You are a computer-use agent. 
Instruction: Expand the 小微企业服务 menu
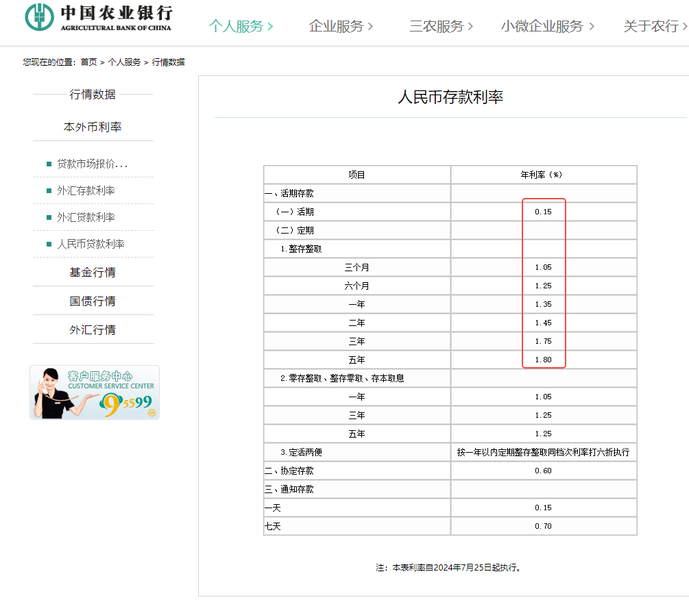(x=546, y=26)
